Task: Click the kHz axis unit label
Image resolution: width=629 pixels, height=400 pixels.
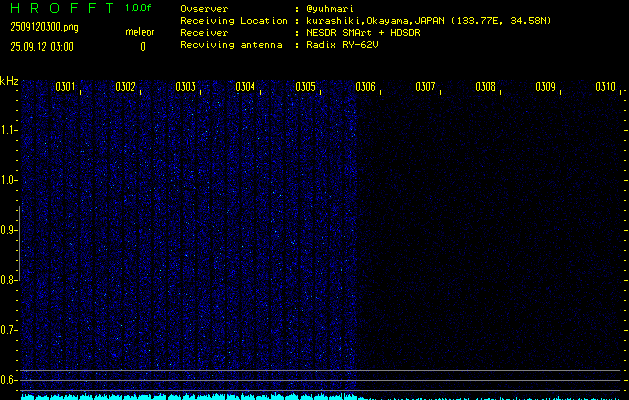Action: click(x=9, y=81)
